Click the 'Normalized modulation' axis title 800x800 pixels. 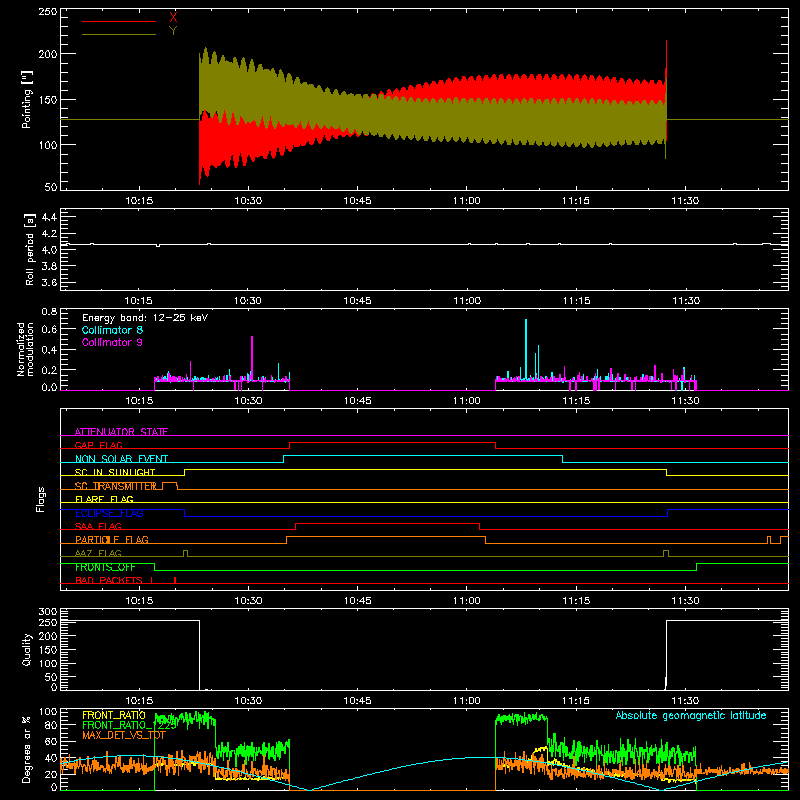coord(26,349)
